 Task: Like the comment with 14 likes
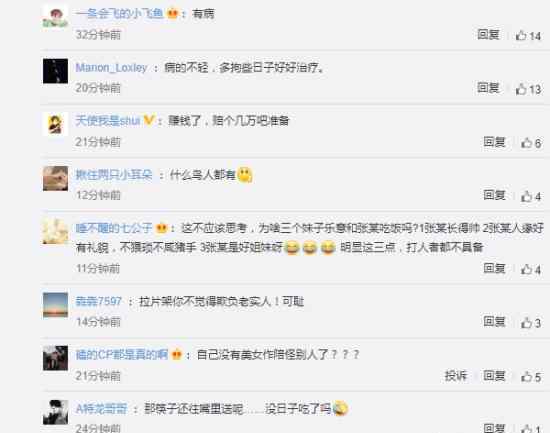tap(528, 35)
